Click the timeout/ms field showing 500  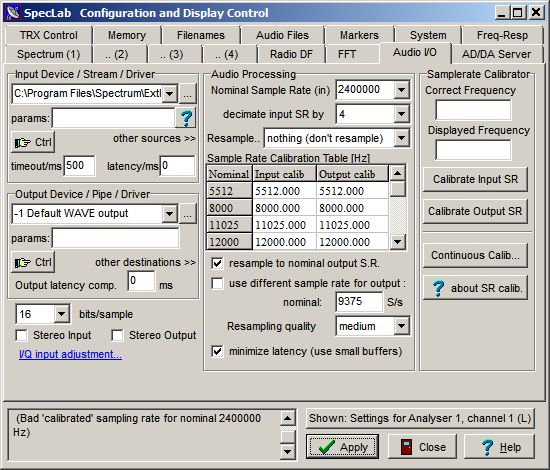[x=79, y=166]
